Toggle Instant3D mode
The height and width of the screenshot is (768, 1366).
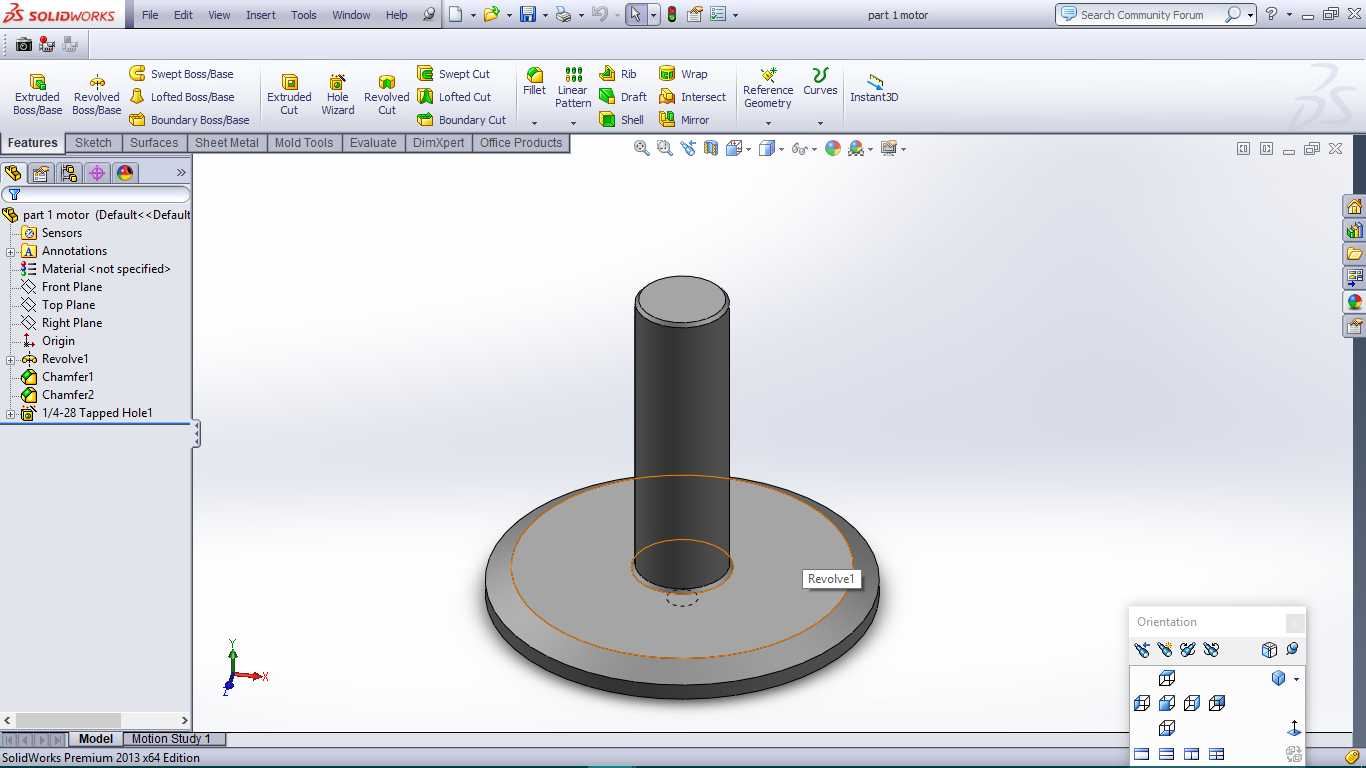coord(874,88)
